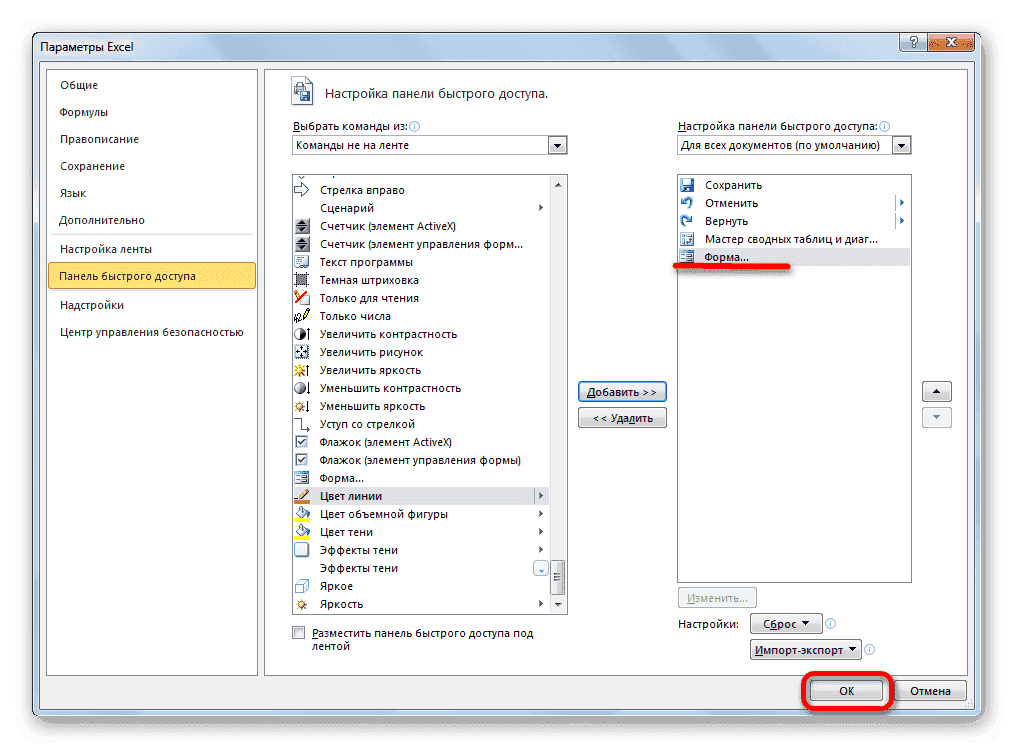Click the Форма... icon in the commands list

tap(301, 478)
